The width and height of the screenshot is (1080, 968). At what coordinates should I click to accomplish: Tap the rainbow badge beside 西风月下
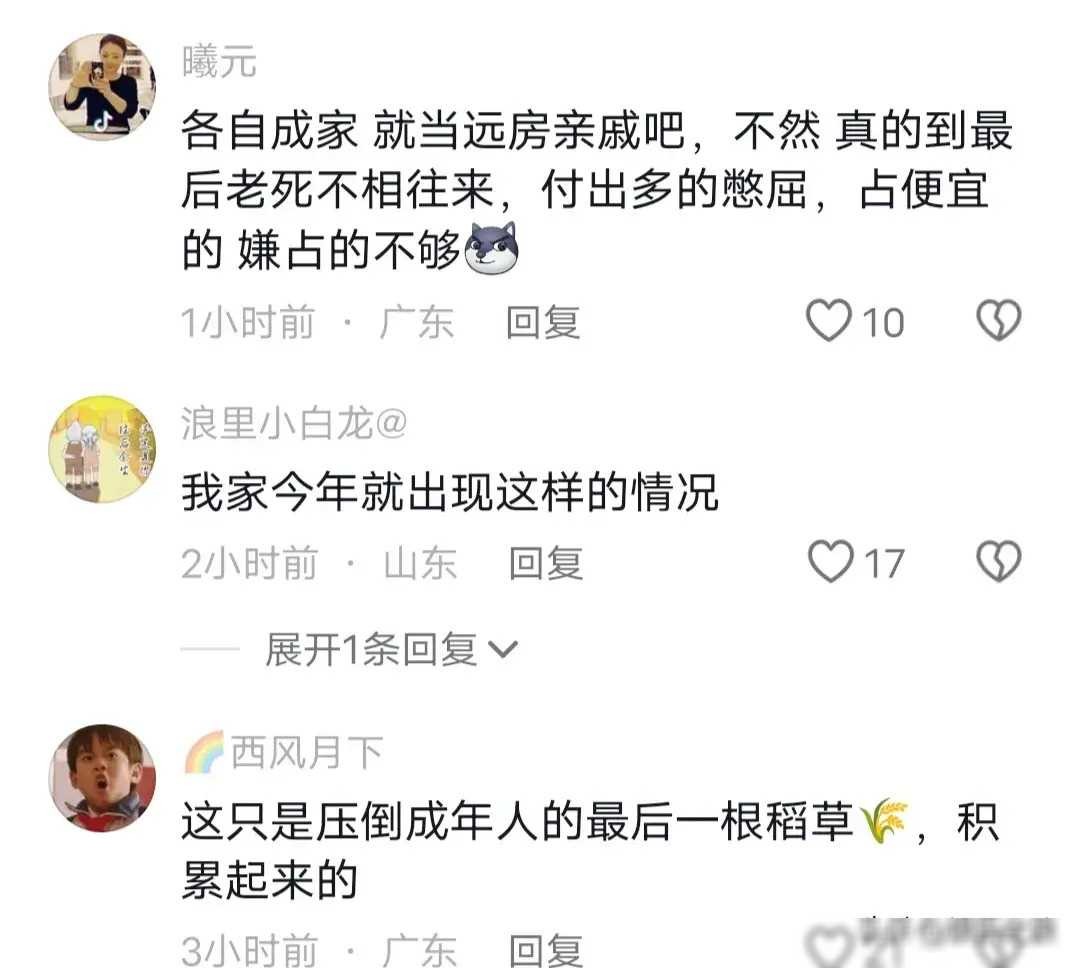[x=205, y=752]
